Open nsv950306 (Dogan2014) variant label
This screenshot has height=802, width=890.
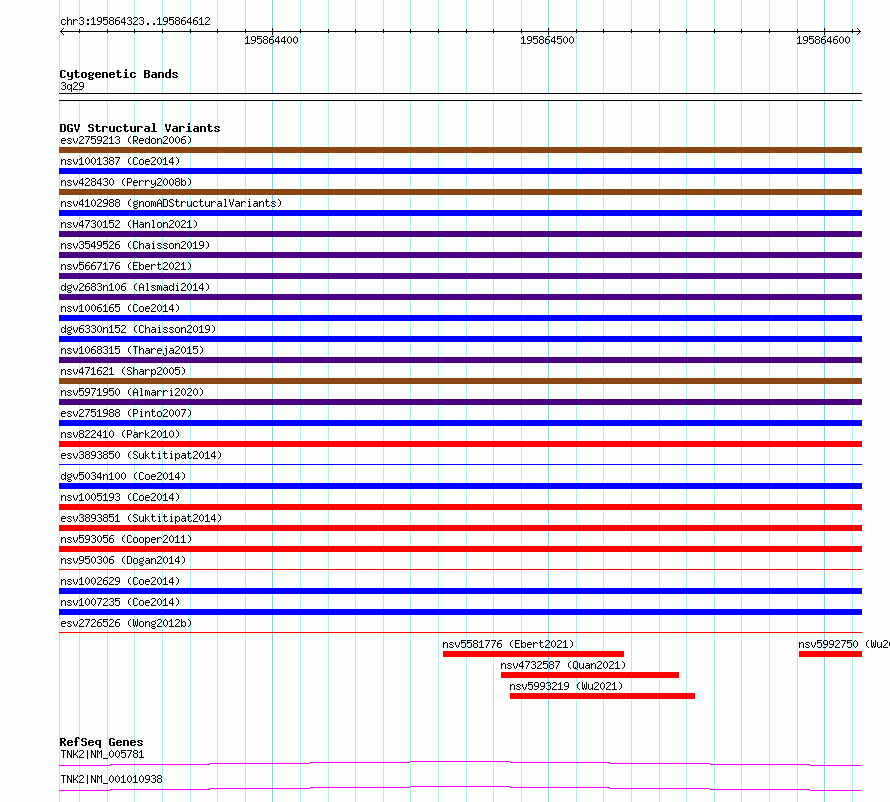(123, 560)
